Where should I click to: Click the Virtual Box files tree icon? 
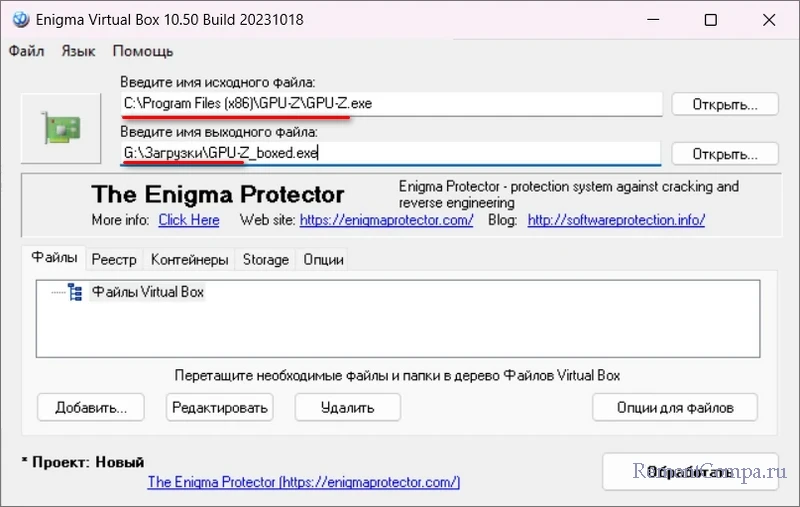(75, 292)
